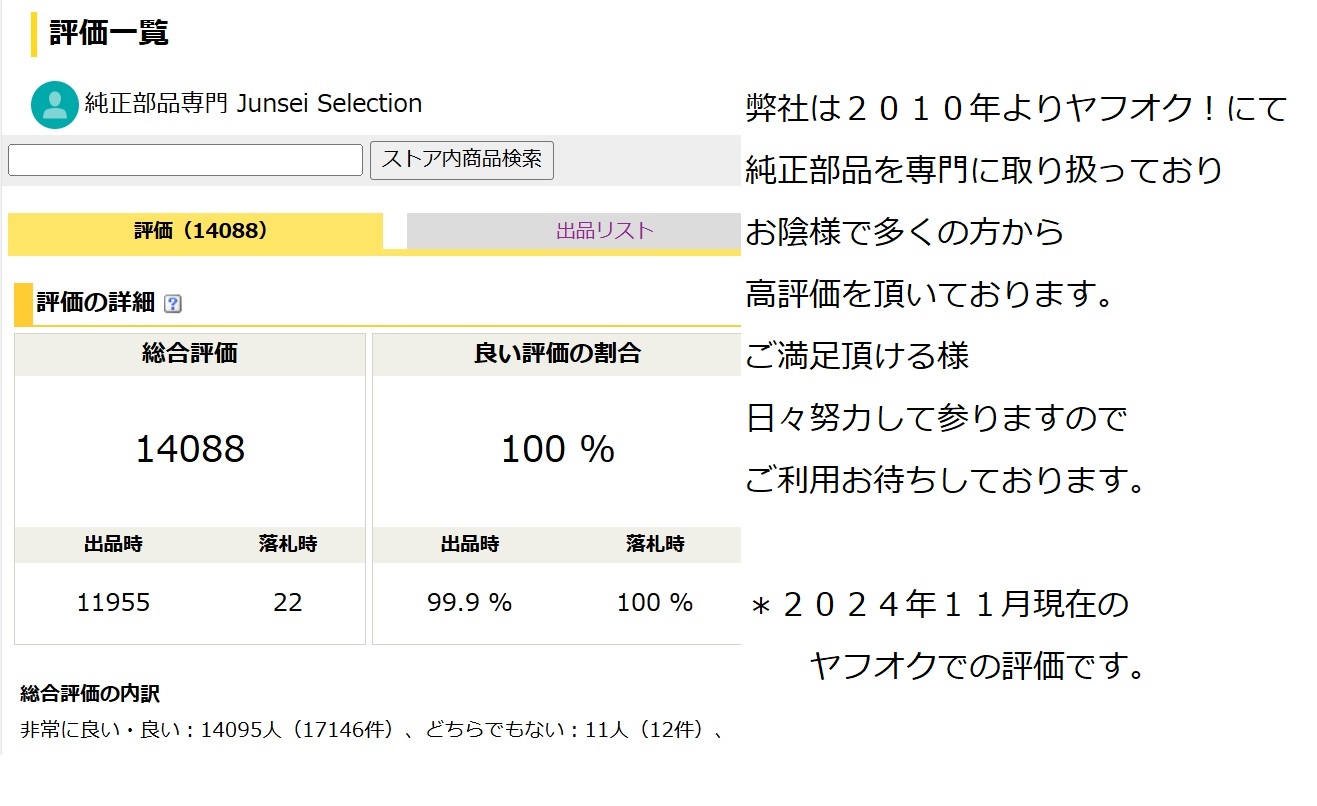Click the Junsei Selection store icon

(x=55, y=104)
